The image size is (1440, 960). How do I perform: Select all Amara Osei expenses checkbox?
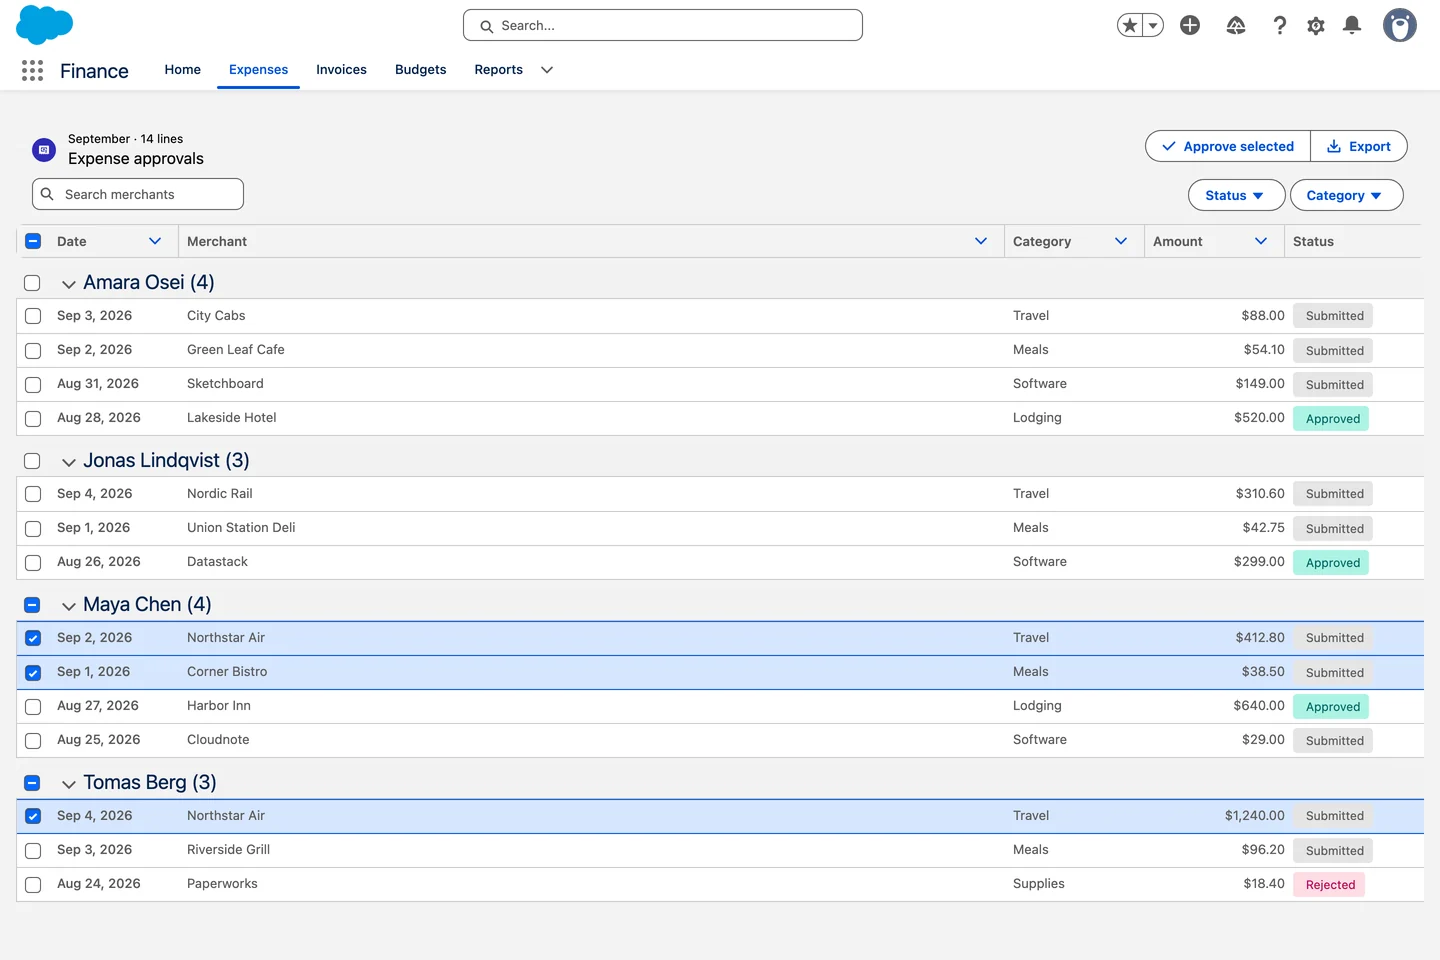point(32,283)
